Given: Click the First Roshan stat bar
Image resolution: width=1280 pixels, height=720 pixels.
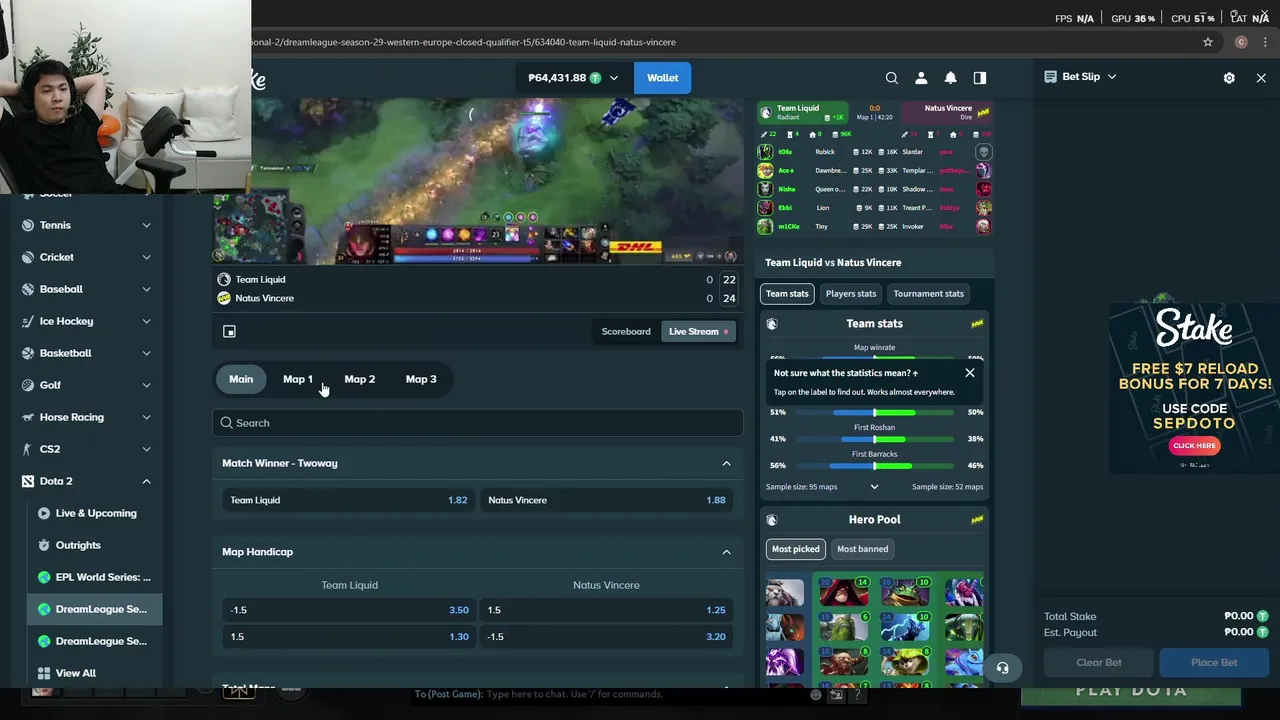Looking at the screenshot, I should [x=875, y=439].
